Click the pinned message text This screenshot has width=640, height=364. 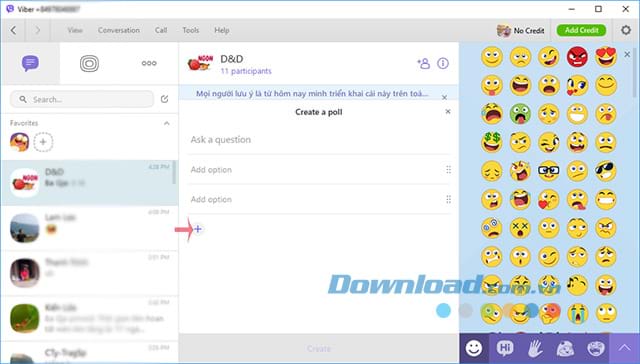pos(312,93)
